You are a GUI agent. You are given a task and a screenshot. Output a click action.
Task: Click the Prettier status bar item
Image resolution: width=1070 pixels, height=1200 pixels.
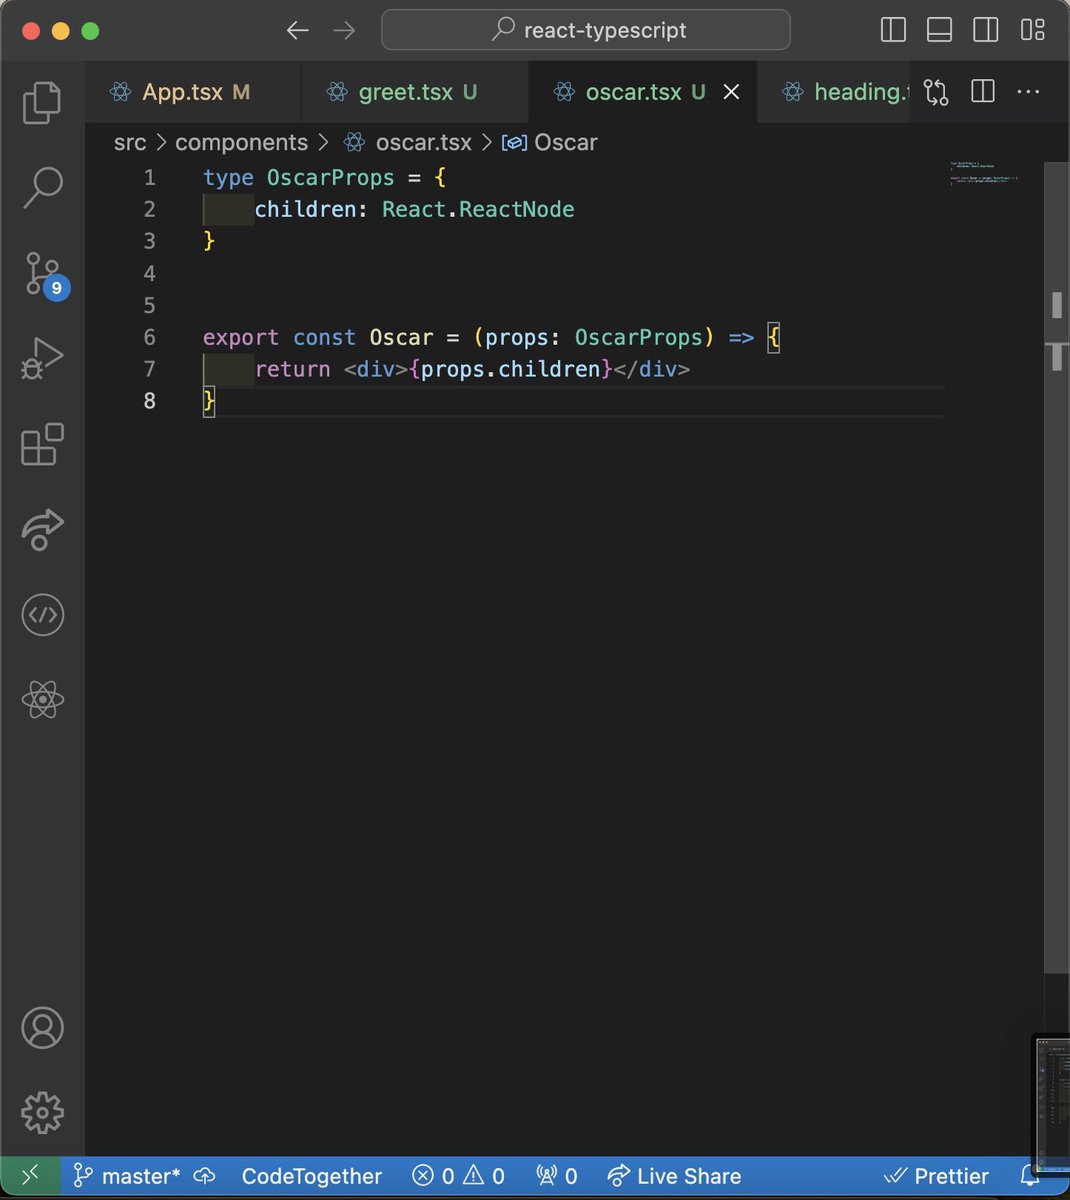(937, 1176)
